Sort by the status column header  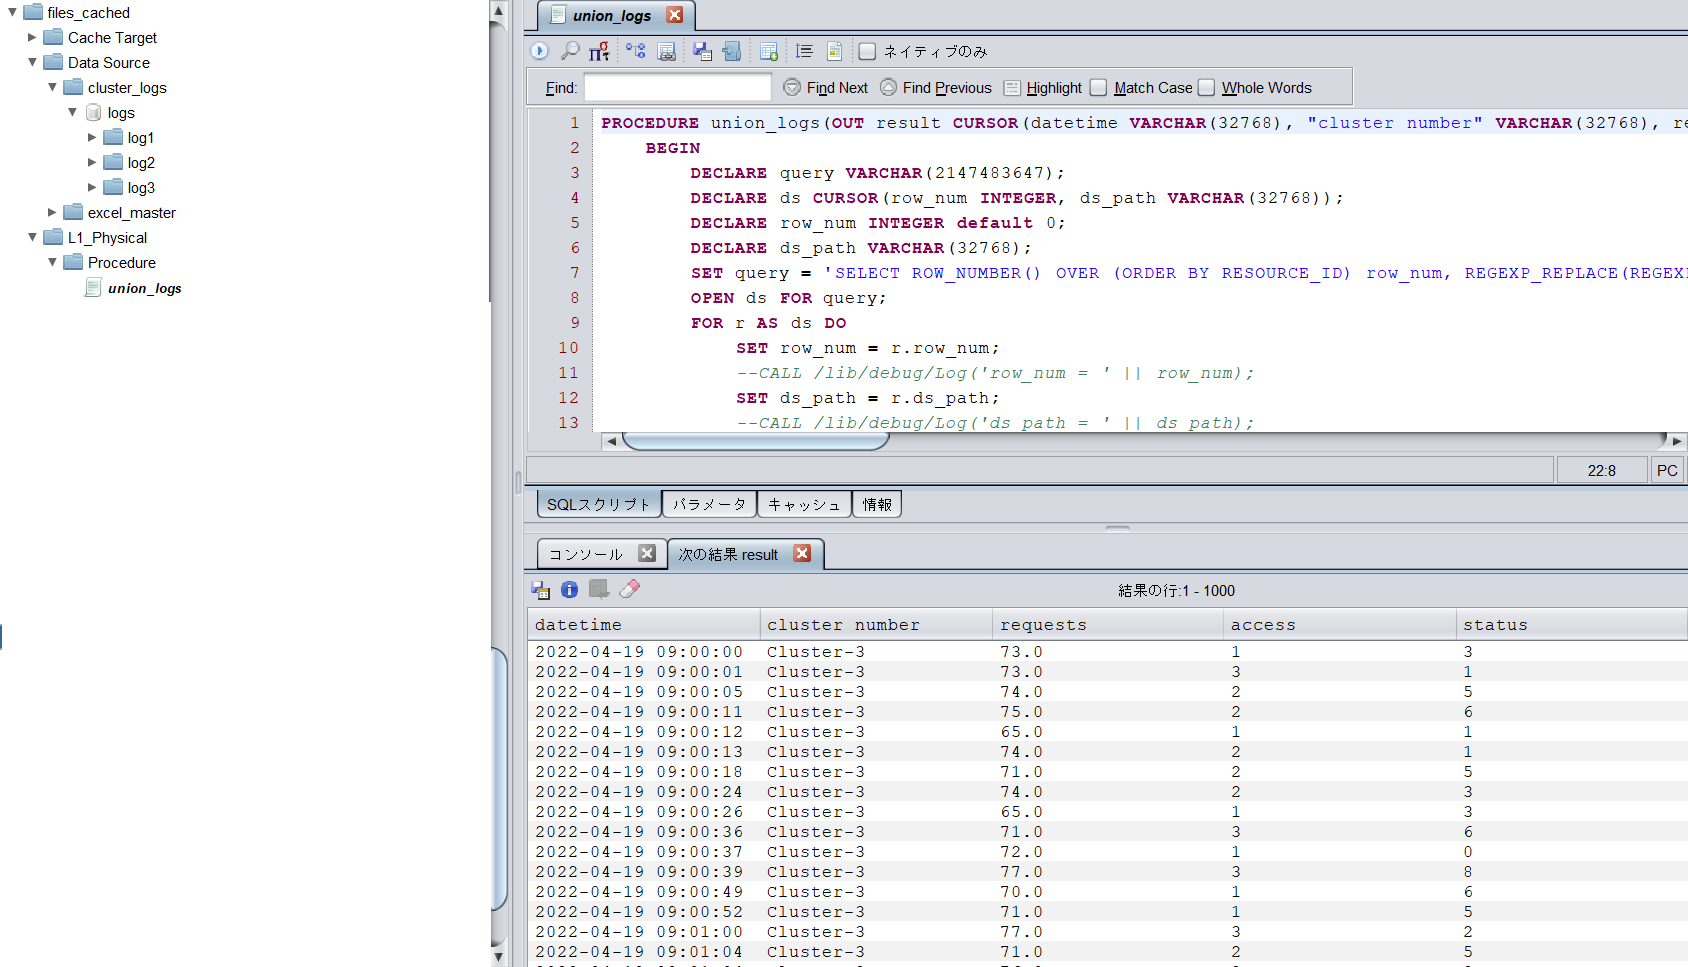point(1571,625)
